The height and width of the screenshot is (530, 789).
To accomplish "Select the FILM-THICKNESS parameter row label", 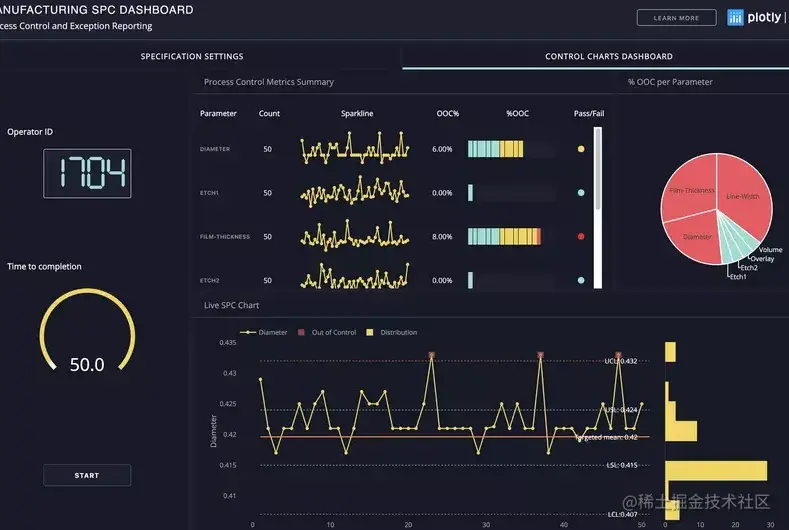I will pos(224,237).
